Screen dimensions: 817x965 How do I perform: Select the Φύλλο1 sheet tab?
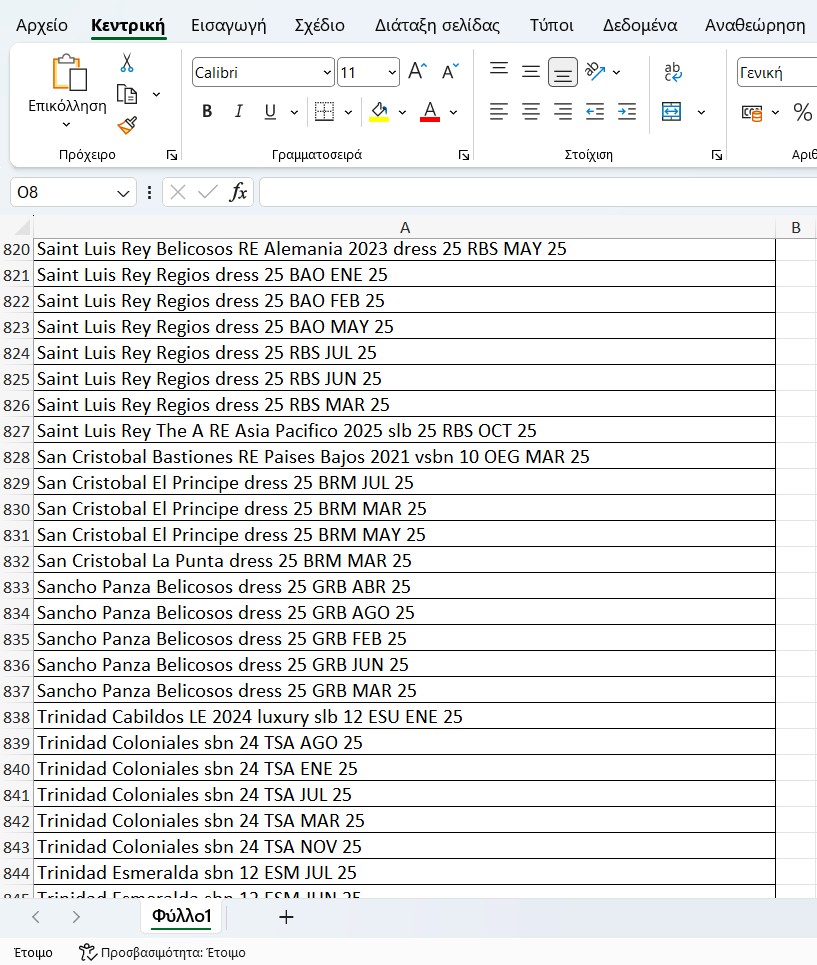tap(181, 916)
